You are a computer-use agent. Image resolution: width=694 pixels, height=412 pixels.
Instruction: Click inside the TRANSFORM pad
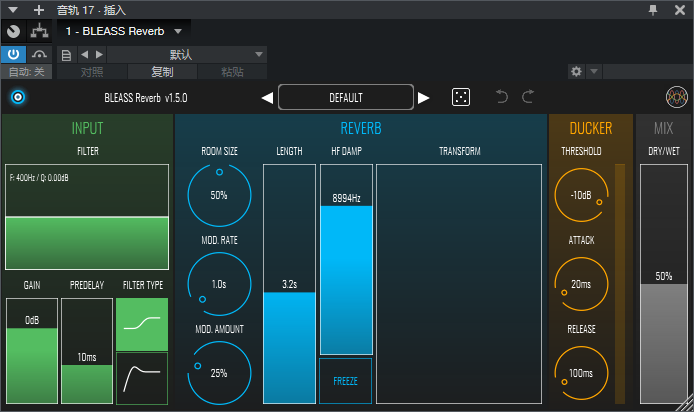pyautogui.click(x=459, y=284)
